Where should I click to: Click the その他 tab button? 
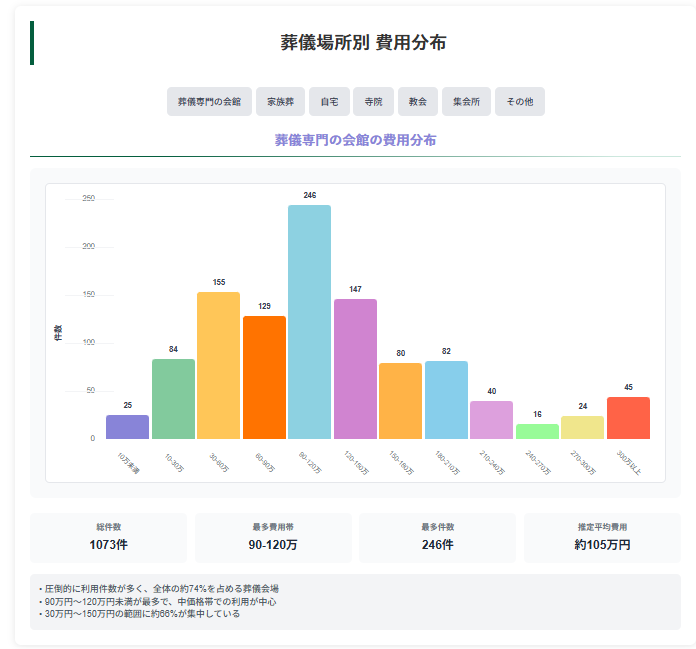(519, 102)
